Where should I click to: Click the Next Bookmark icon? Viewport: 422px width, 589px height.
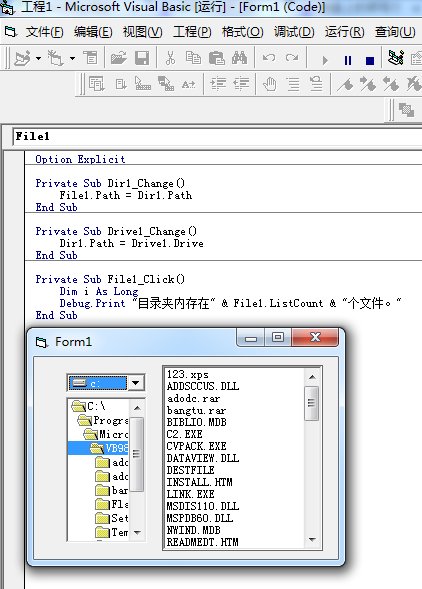tap(368, 84)
